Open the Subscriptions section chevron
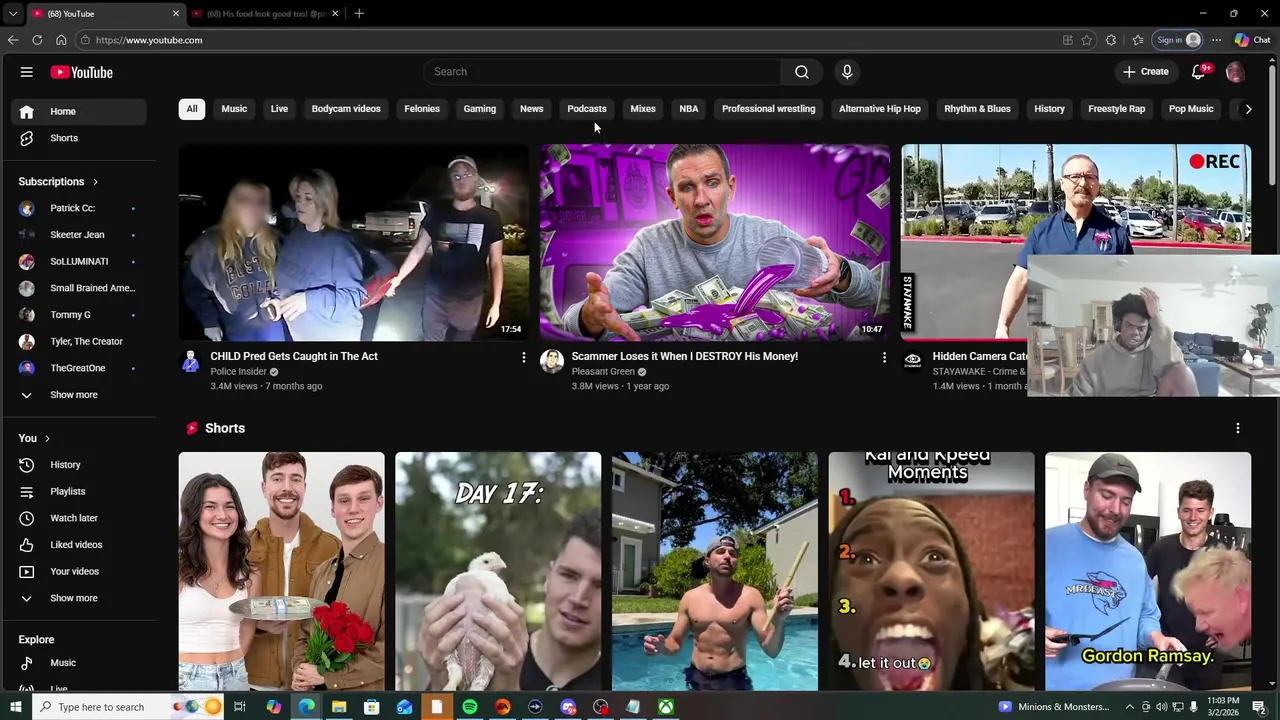The width and height of the screenshot is (1280, 720). click(x=95, y=182)
